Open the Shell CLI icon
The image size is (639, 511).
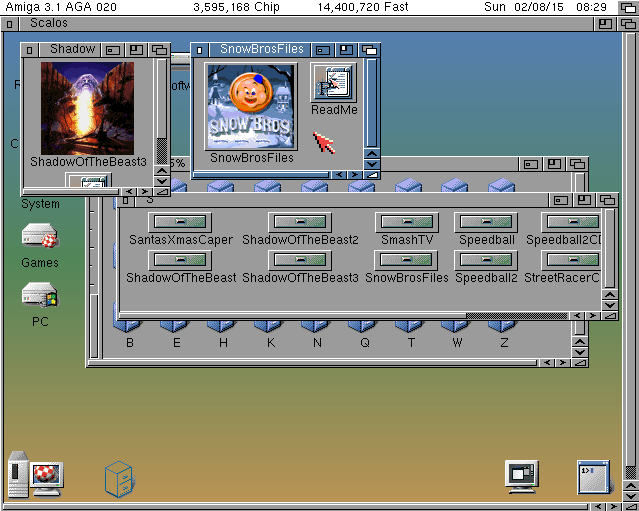[594, 477]
